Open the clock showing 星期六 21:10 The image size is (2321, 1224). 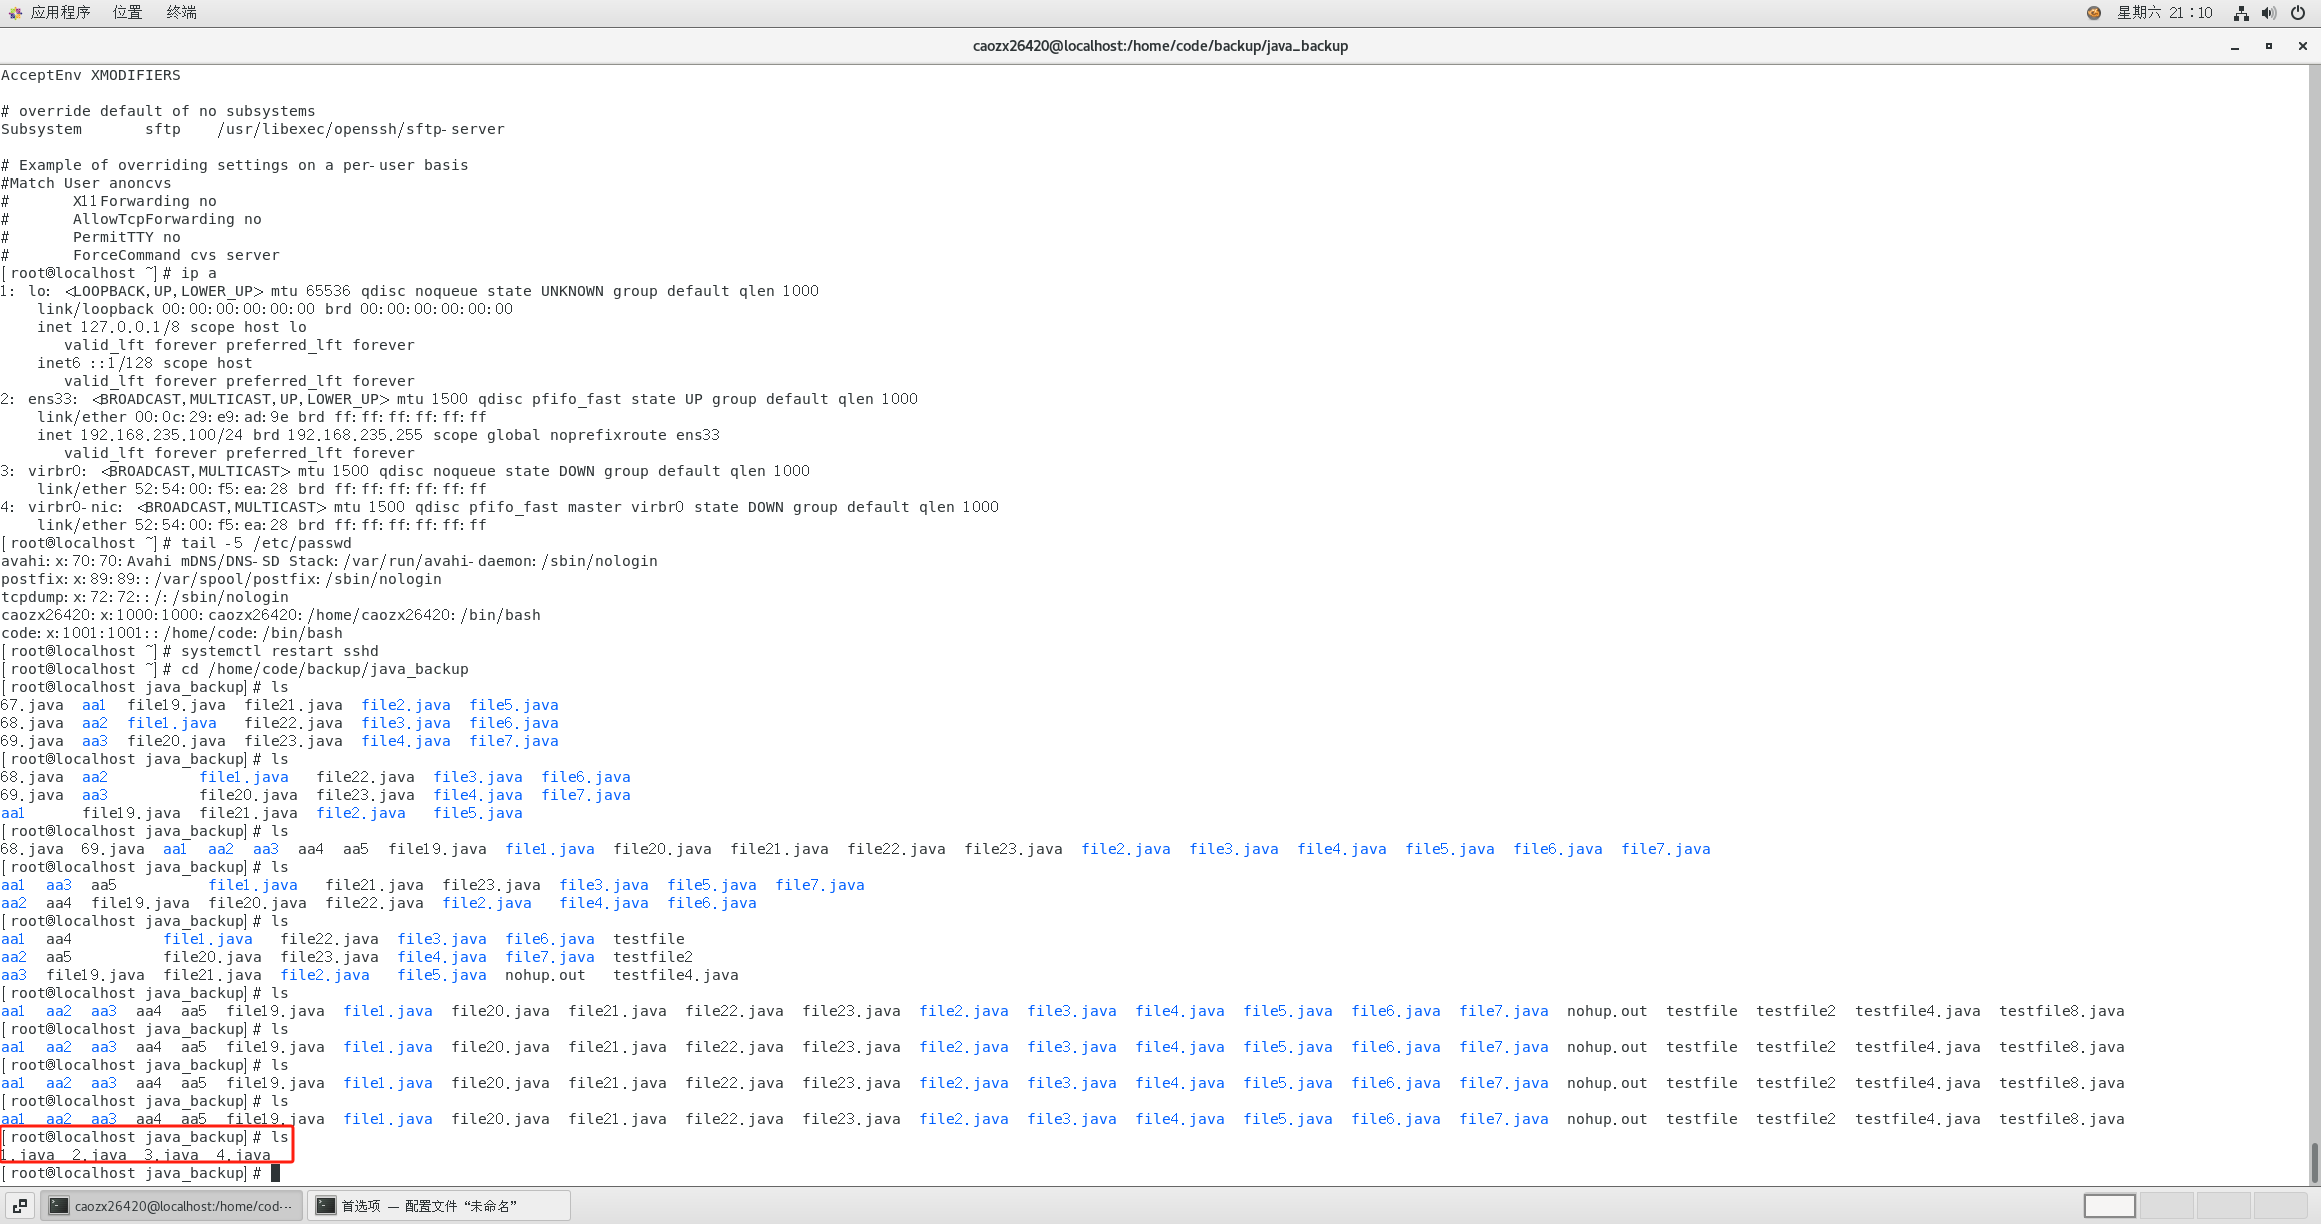tap(2164, 13)
